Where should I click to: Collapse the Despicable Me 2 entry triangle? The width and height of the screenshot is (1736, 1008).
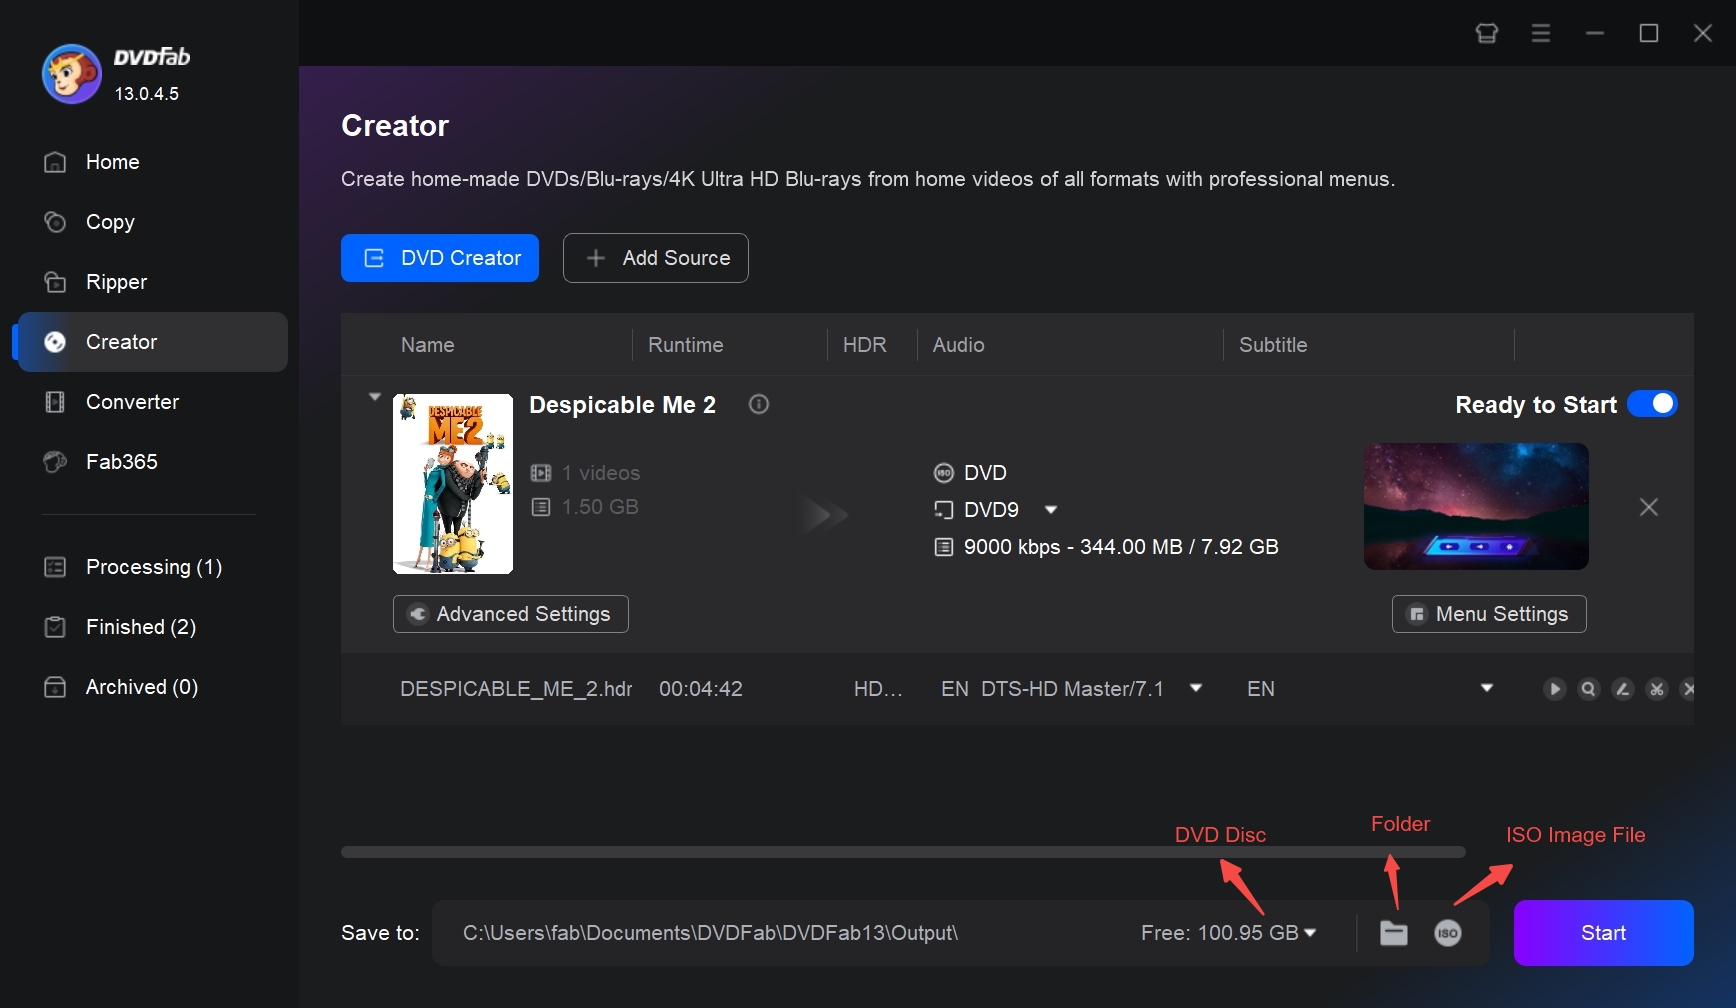click(x=374, y=396)
